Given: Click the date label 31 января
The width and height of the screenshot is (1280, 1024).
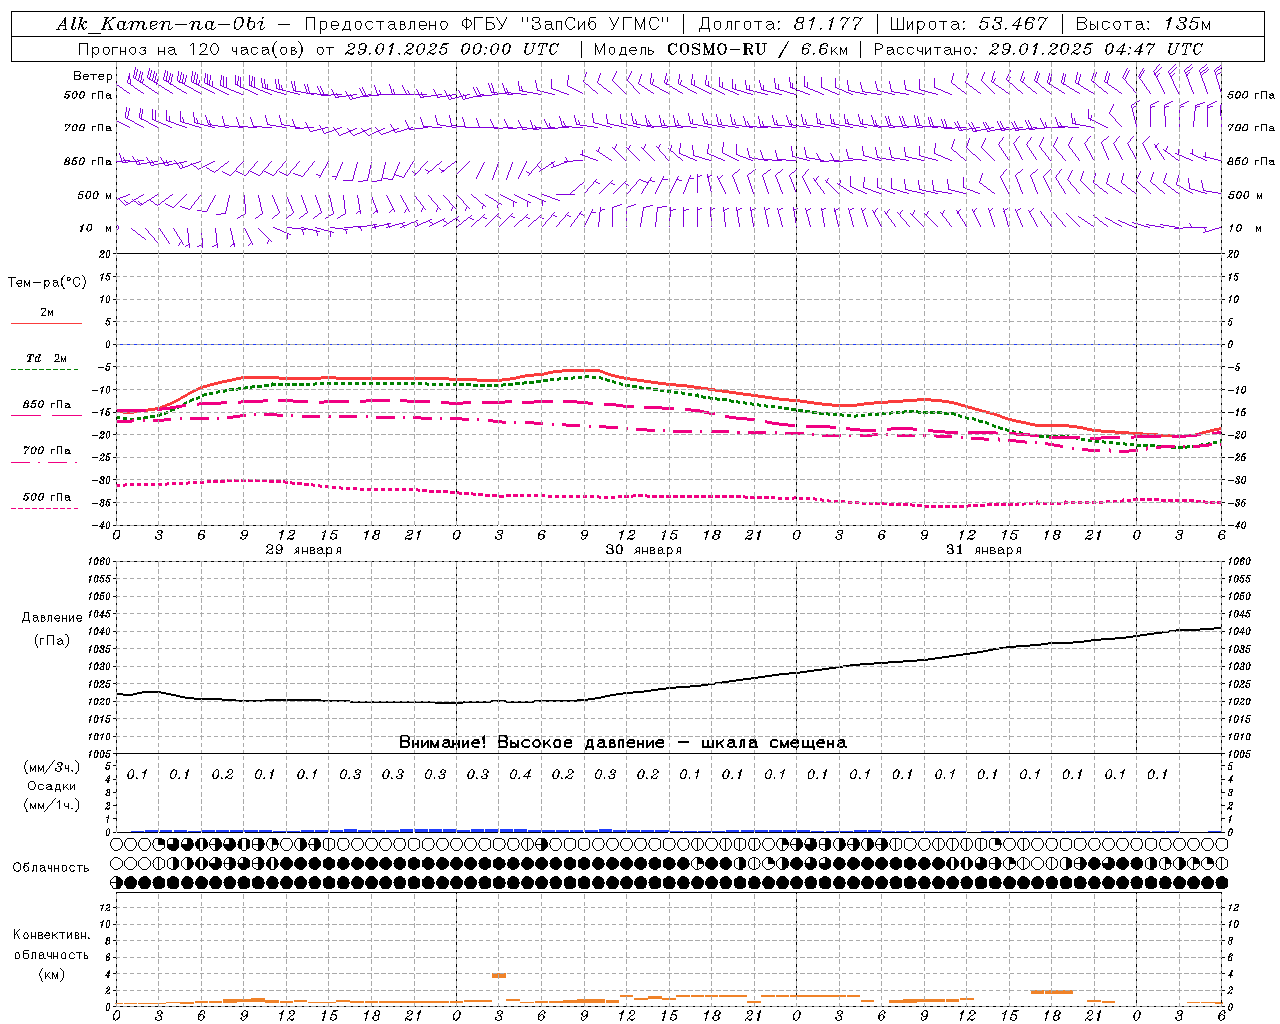Looking at the screenshot, I should [x=984, y=550].
